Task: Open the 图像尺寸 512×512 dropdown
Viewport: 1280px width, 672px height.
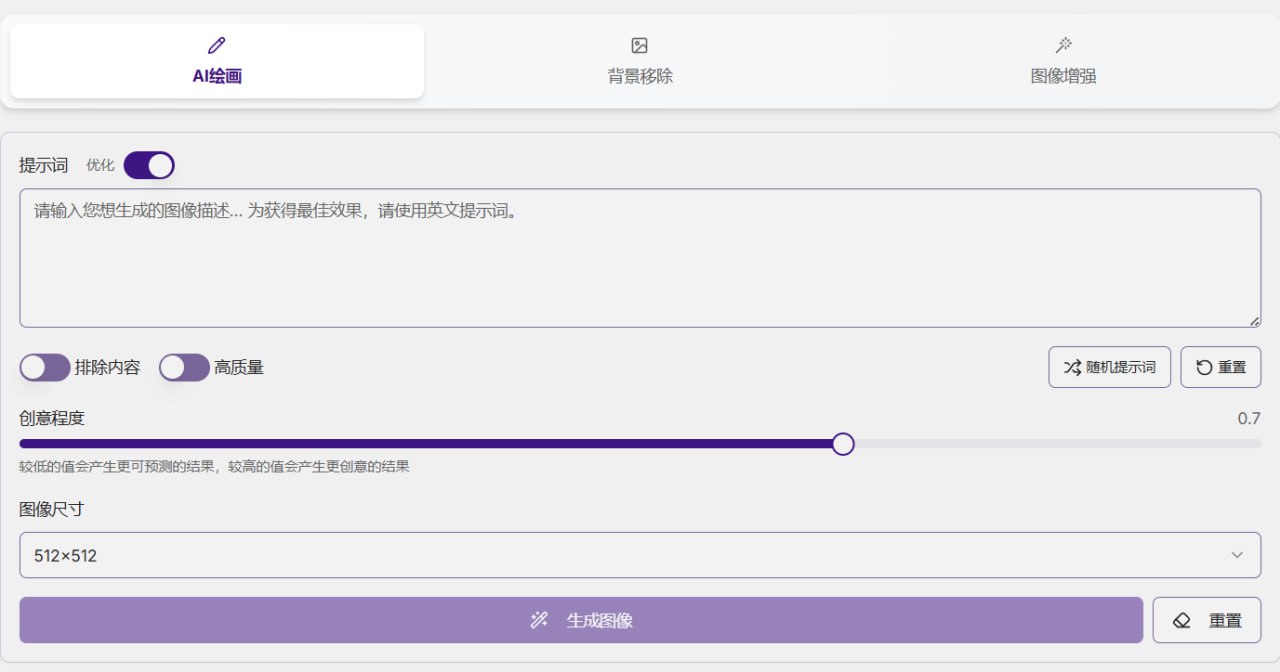Action: tap(640, 555)
